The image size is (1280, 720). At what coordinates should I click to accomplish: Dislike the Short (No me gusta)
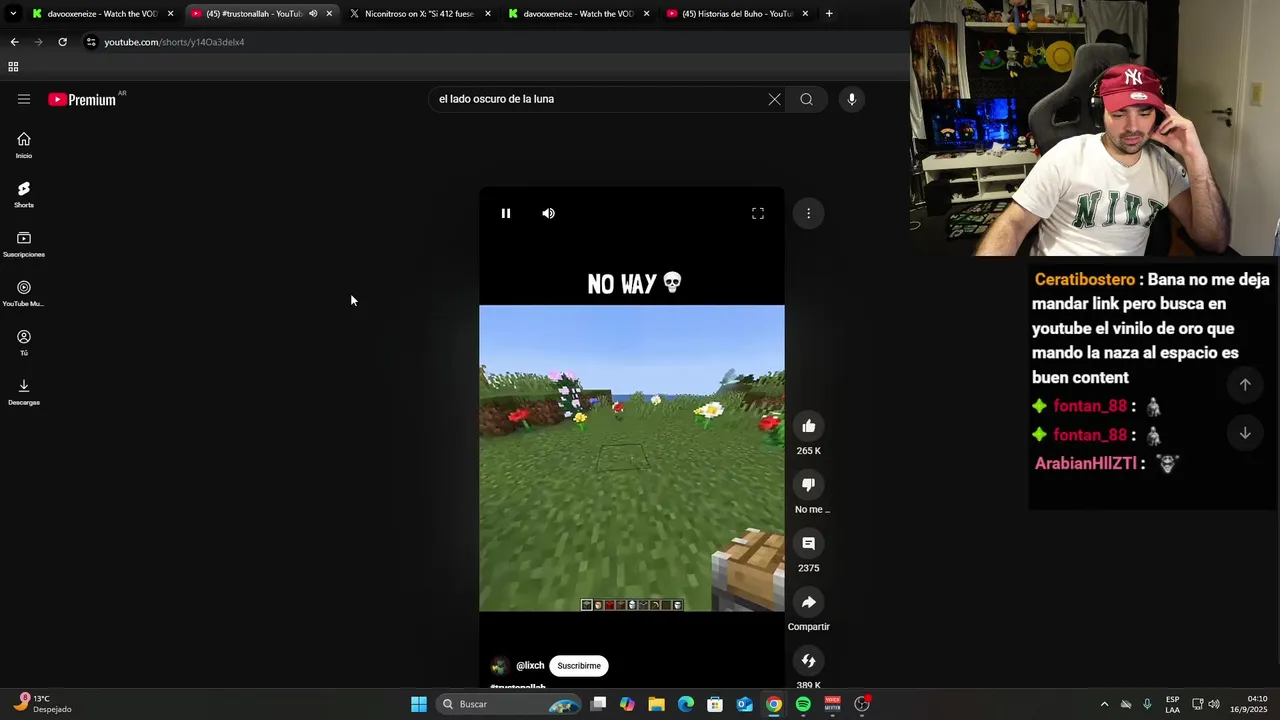coord(808,485)
